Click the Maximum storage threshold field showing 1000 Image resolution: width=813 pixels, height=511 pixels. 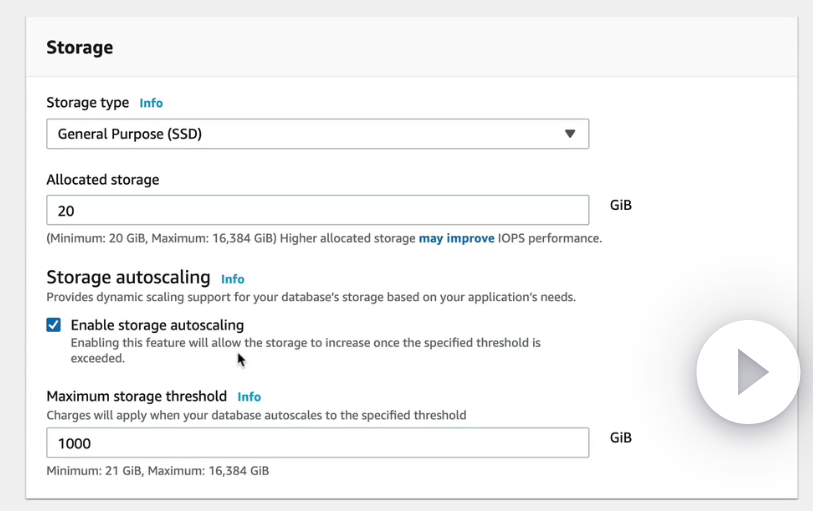[x=317, y=443]
